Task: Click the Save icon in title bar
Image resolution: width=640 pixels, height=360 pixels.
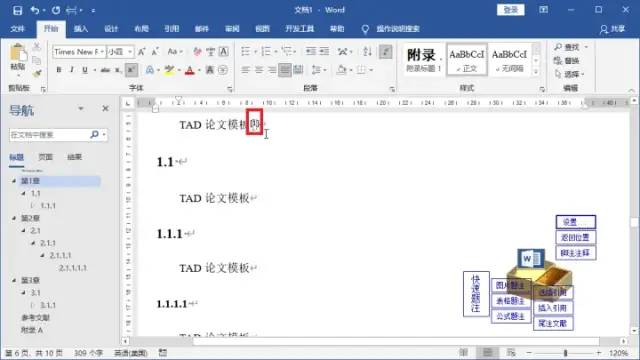Action: point(17,10)
